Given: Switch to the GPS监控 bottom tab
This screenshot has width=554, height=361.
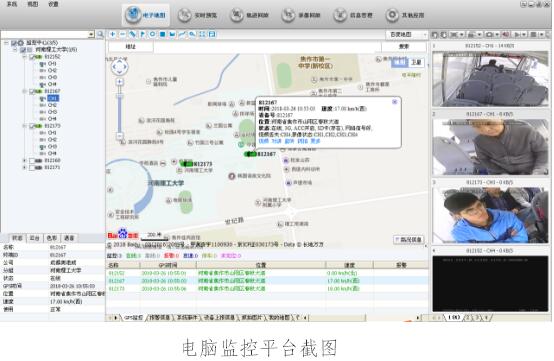Looking at the screenshot, I should 133,318.
